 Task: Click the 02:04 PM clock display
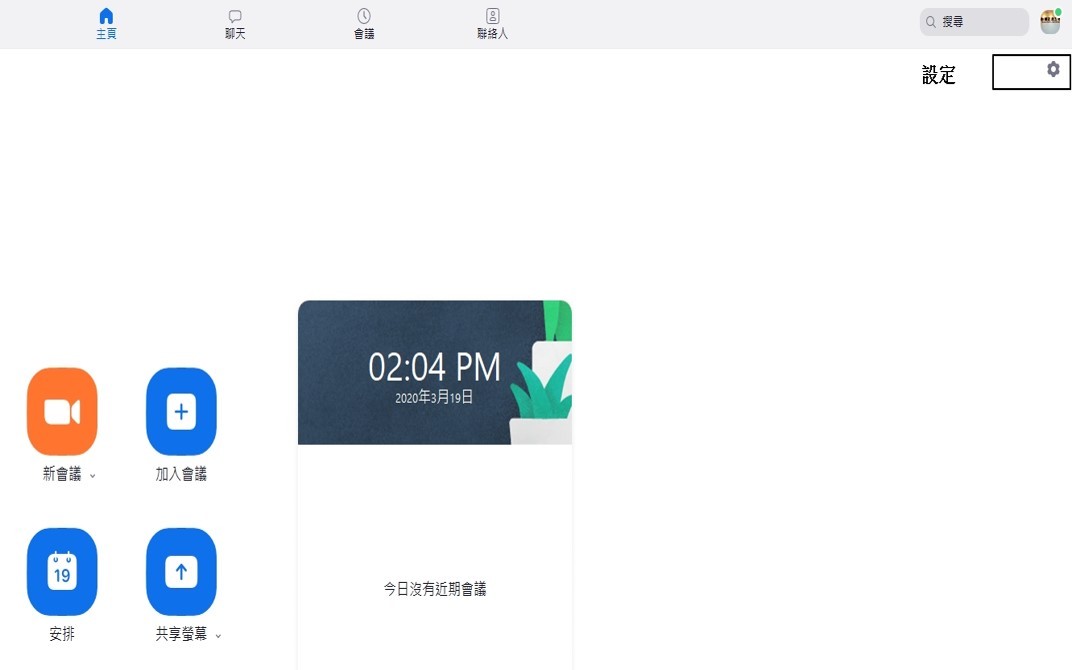pos(434,367)
